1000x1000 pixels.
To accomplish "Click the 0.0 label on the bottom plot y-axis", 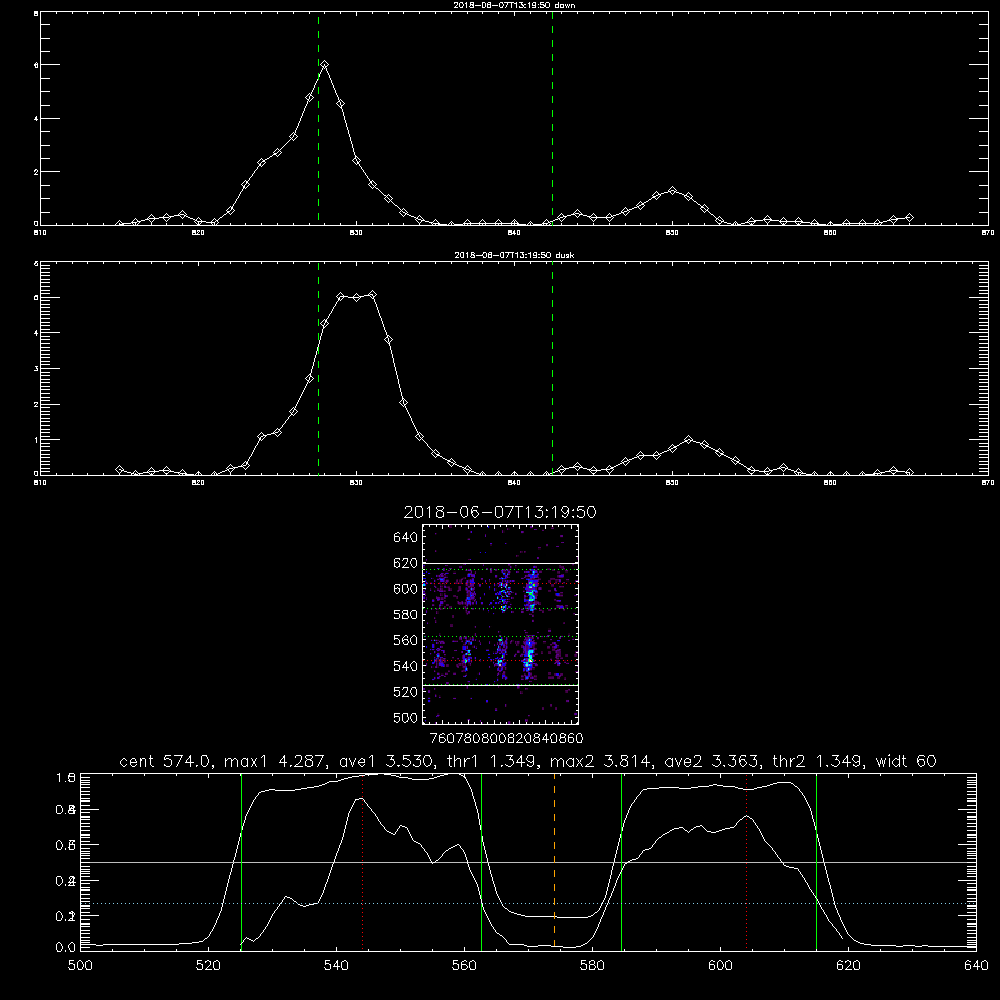I will click(66, 947).
